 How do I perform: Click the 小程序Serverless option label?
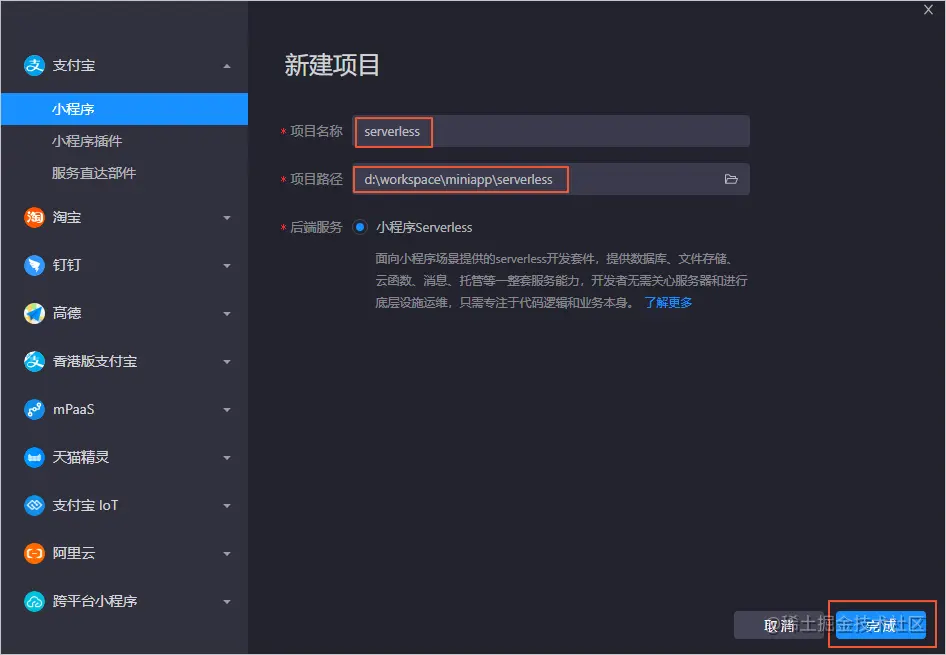[x=424, y=227]
